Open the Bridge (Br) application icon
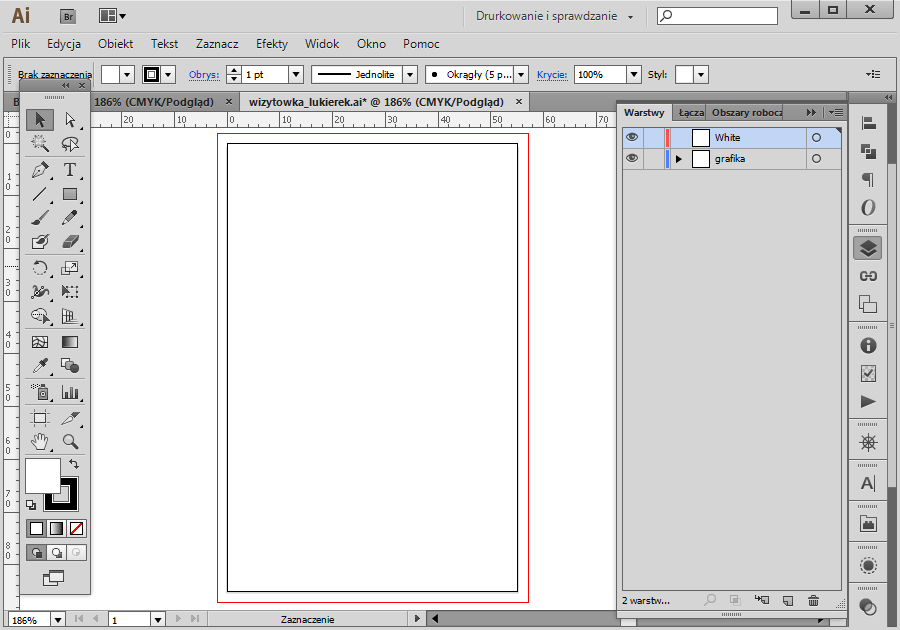 coord(68,17)
